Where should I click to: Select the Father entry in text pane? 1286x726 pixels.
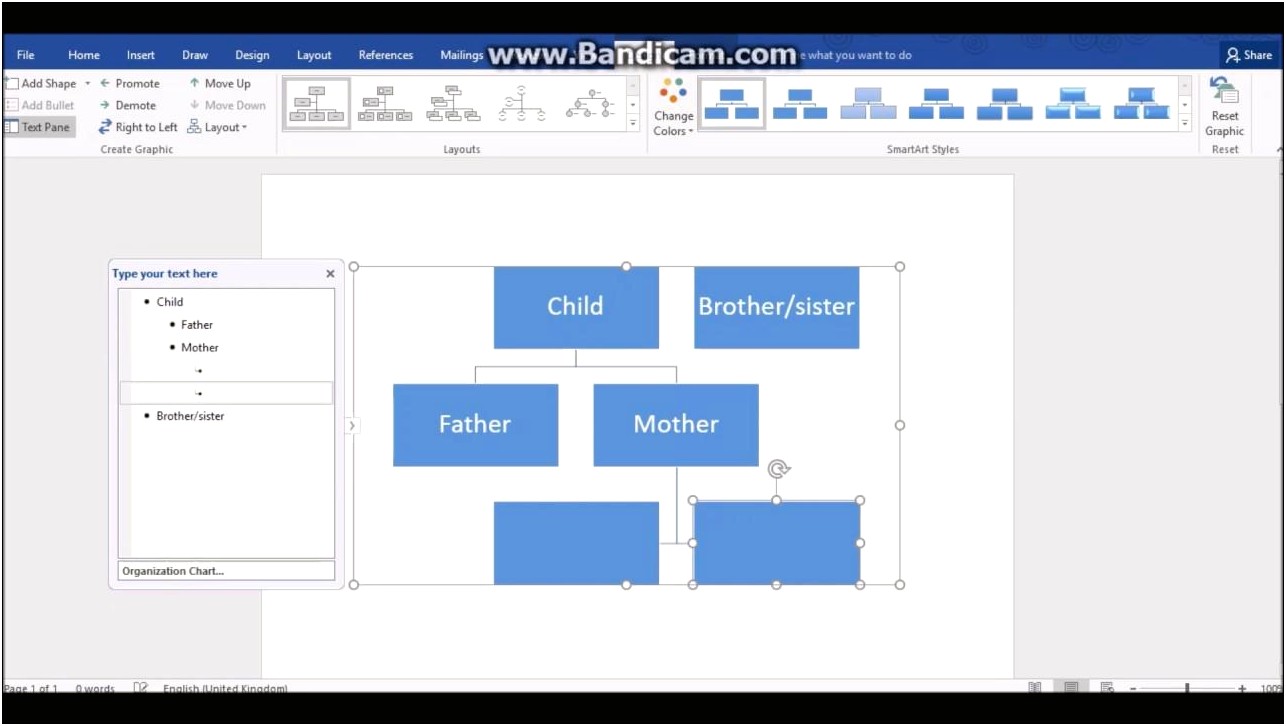pyautogui.click(x=197, y=324)
